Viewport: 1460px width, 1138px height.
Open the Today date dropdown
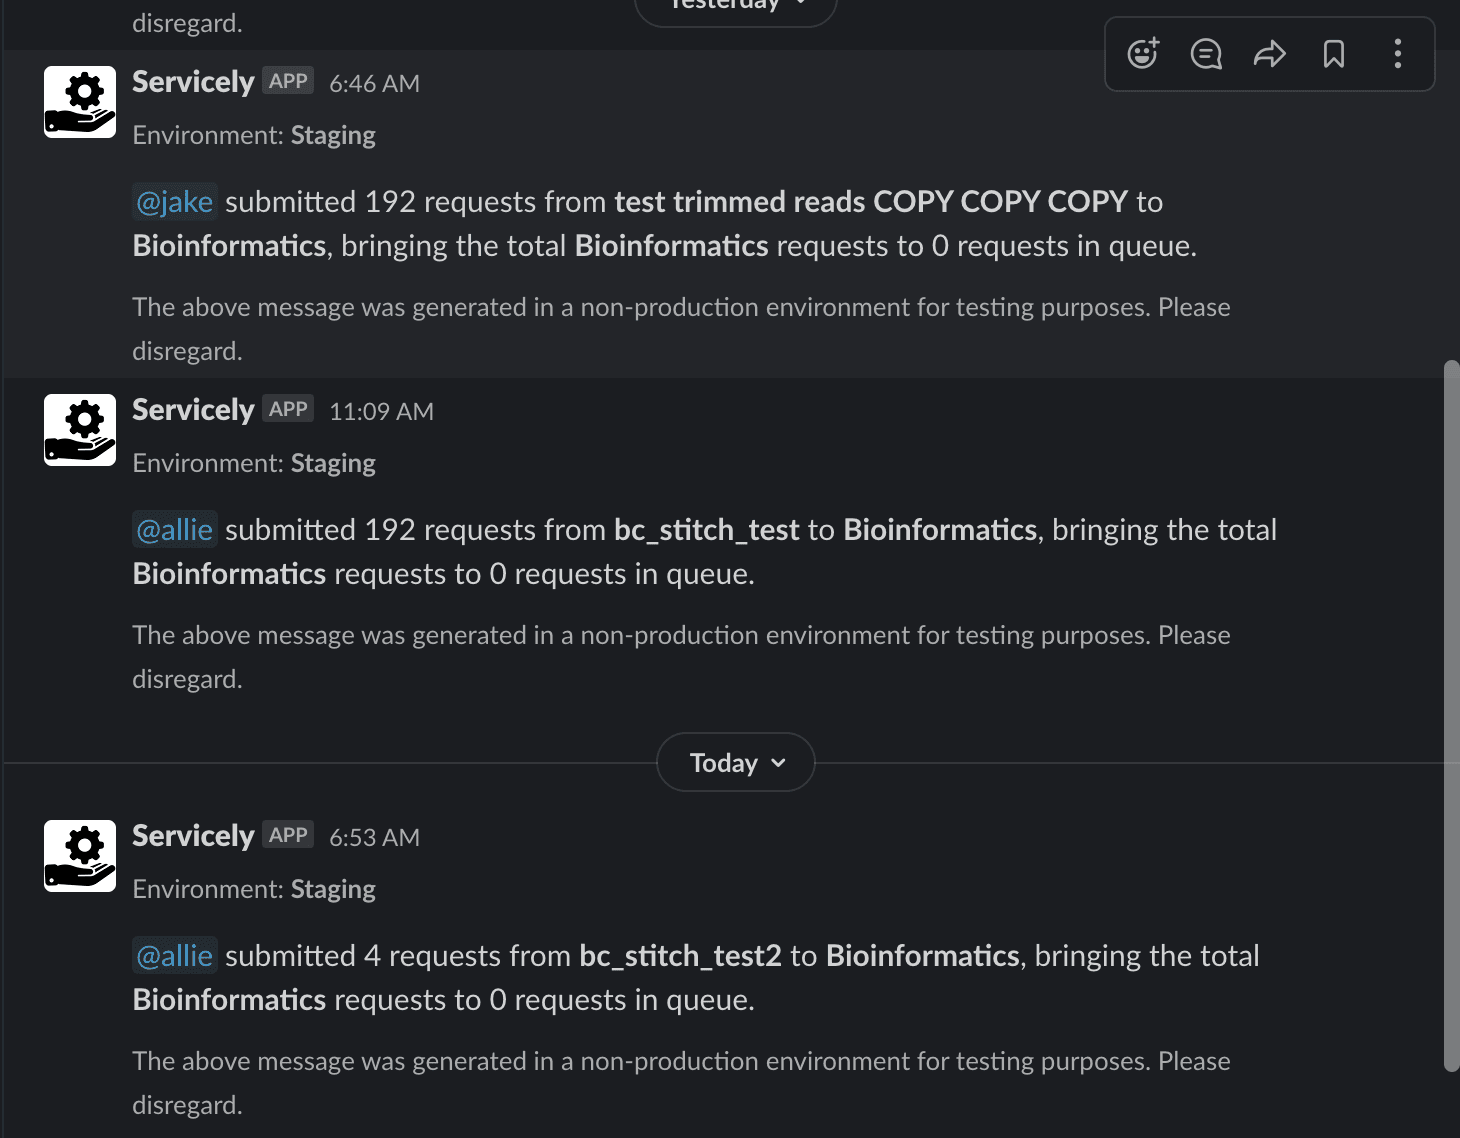[736, 763]
